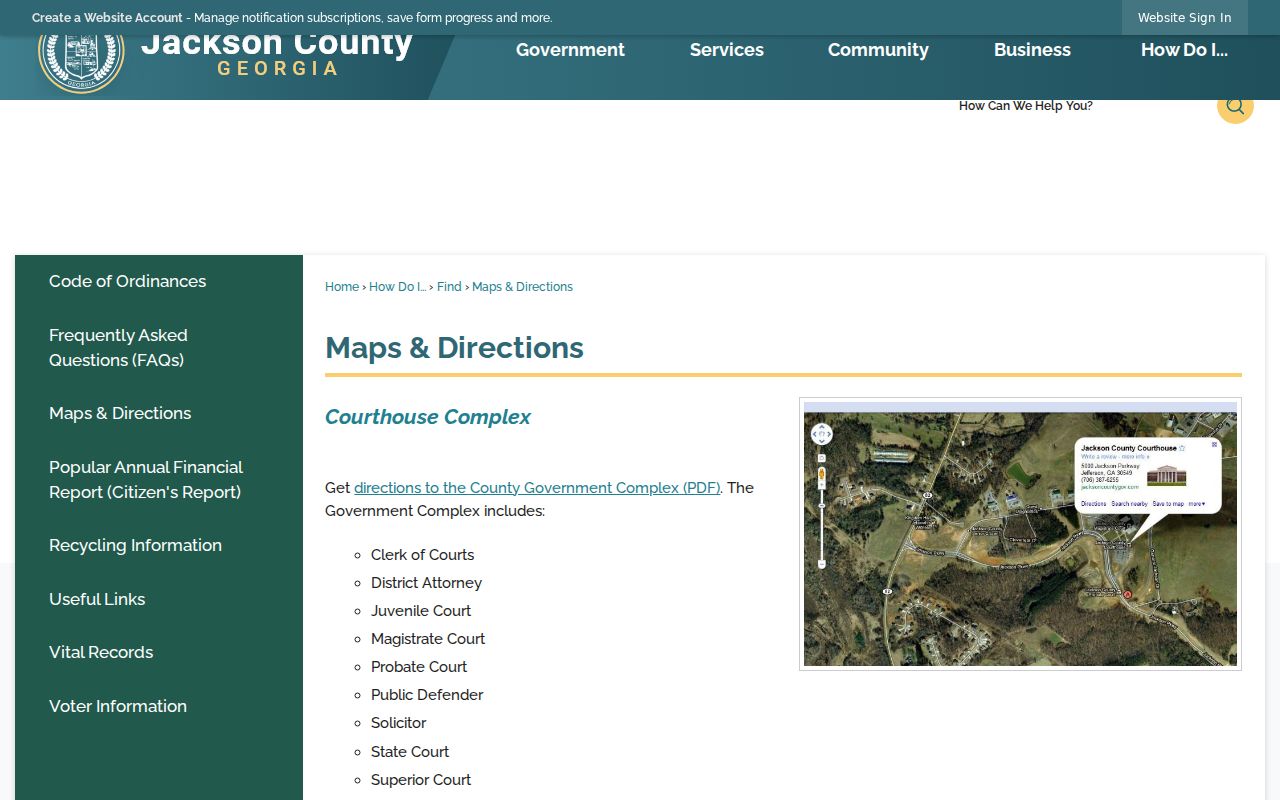The width and height of the screenshot is (1280, 800).
Task: Click the Maps & Directions page title
Action: [454, 348]
